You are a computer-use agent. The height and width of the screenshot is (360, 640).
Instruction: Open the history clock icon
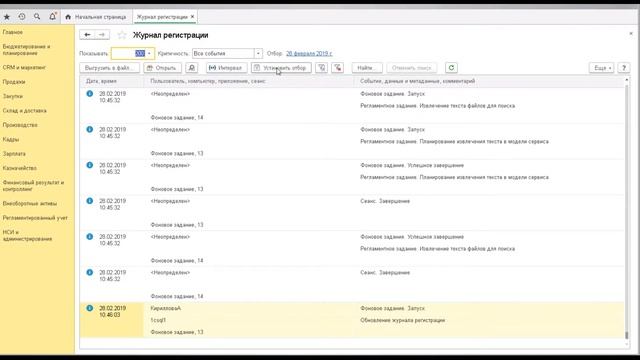22,17
